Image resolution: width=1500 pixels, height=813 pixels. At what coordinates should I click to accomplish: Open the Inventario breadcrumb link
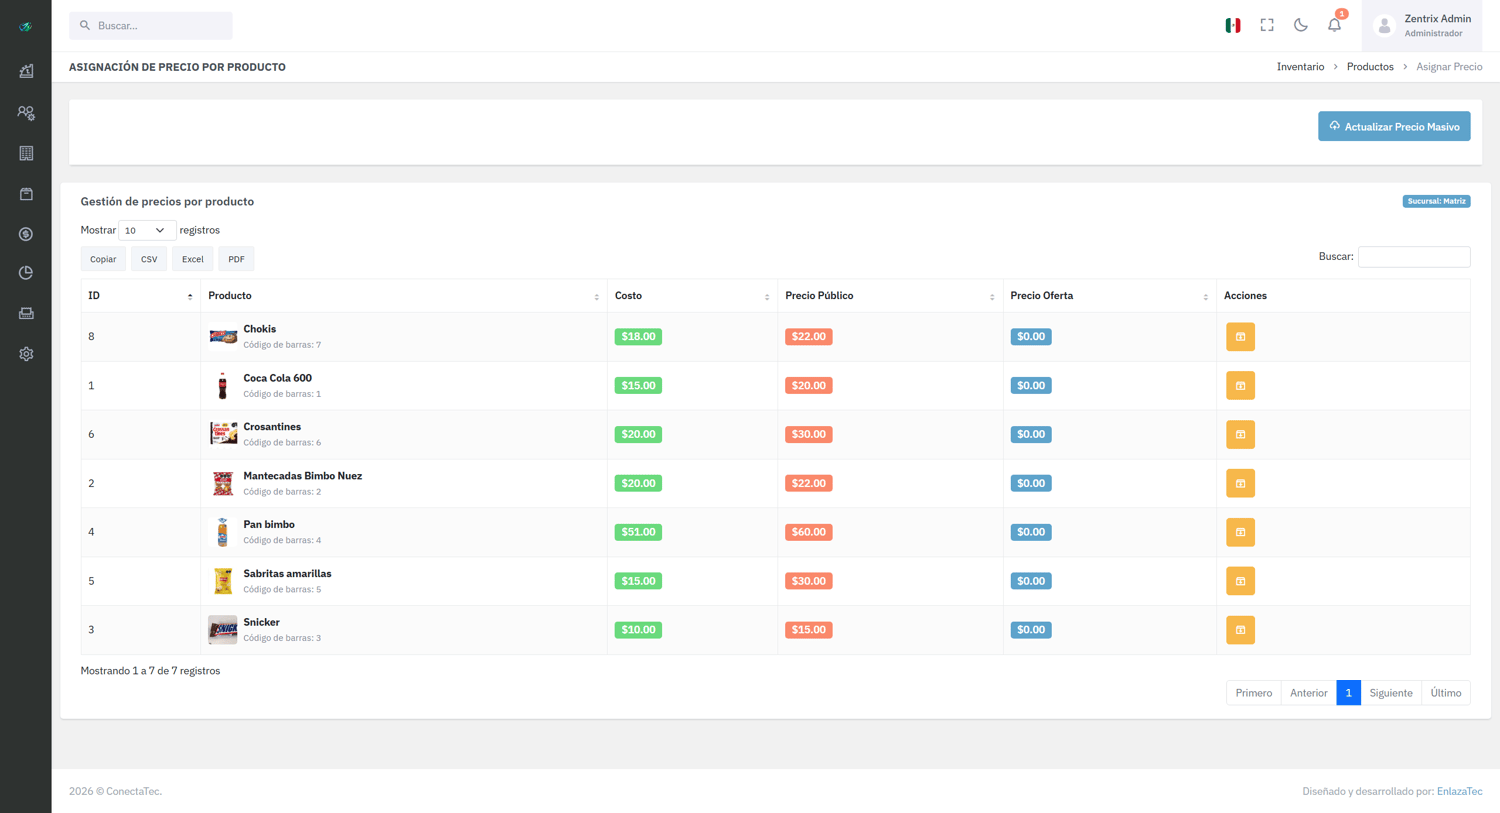(1300, 67)
